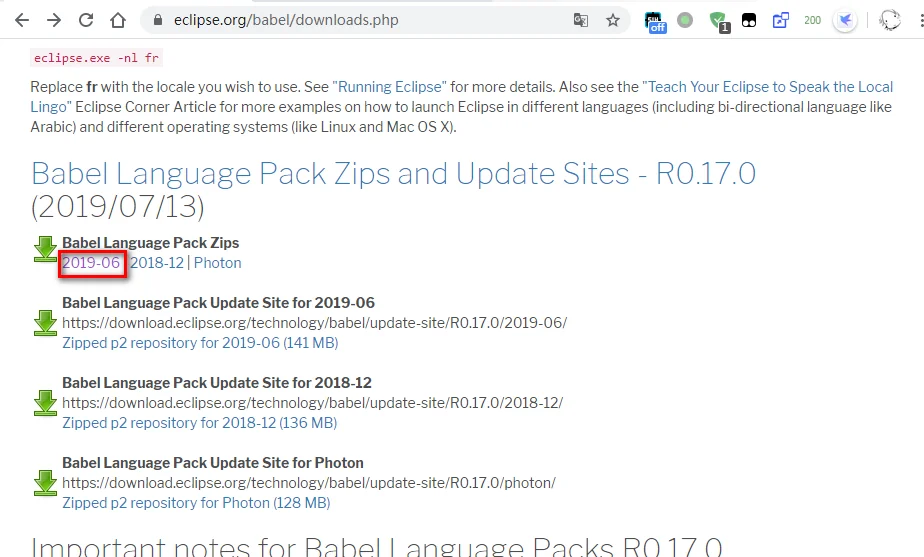Reload the page with refresh icon
The width and height of the screenshot is (924, 557).
coord(86,20)
